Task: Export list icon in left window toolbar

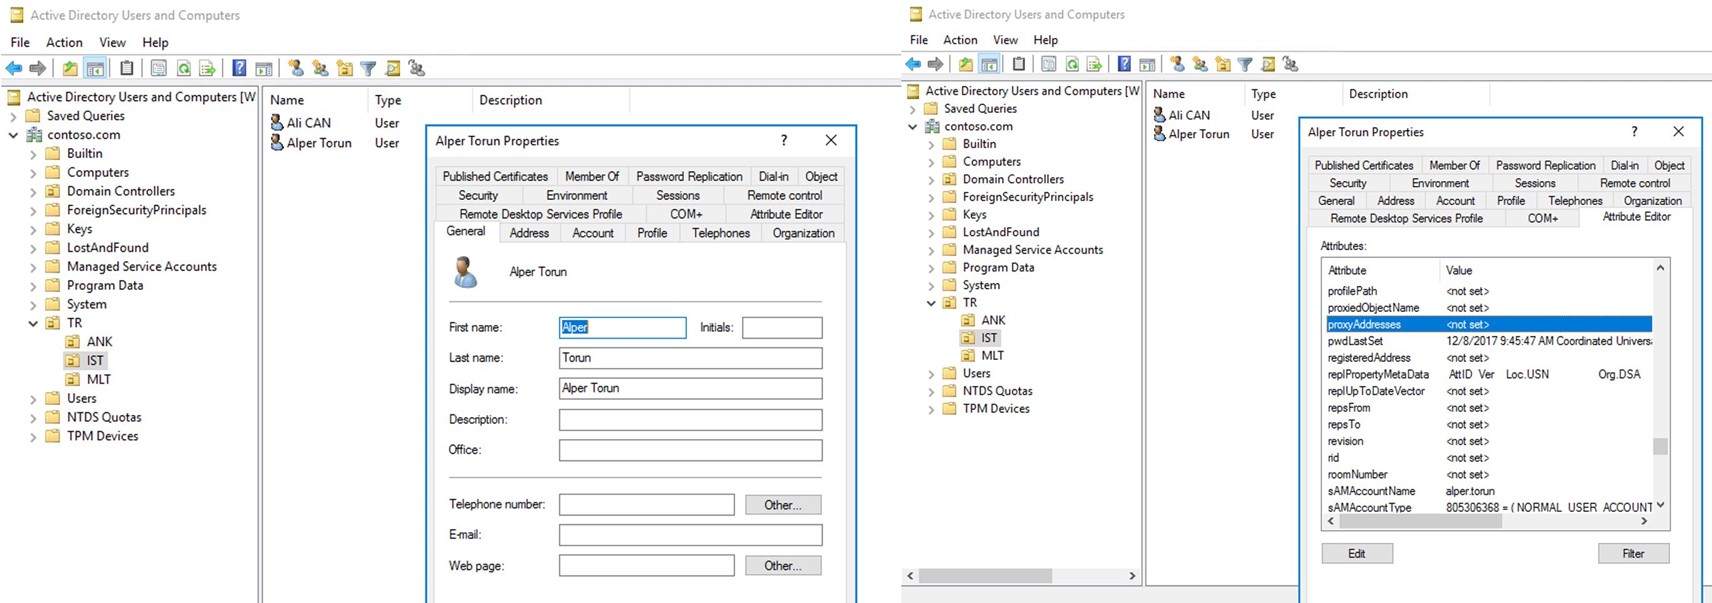Action: 207,68
